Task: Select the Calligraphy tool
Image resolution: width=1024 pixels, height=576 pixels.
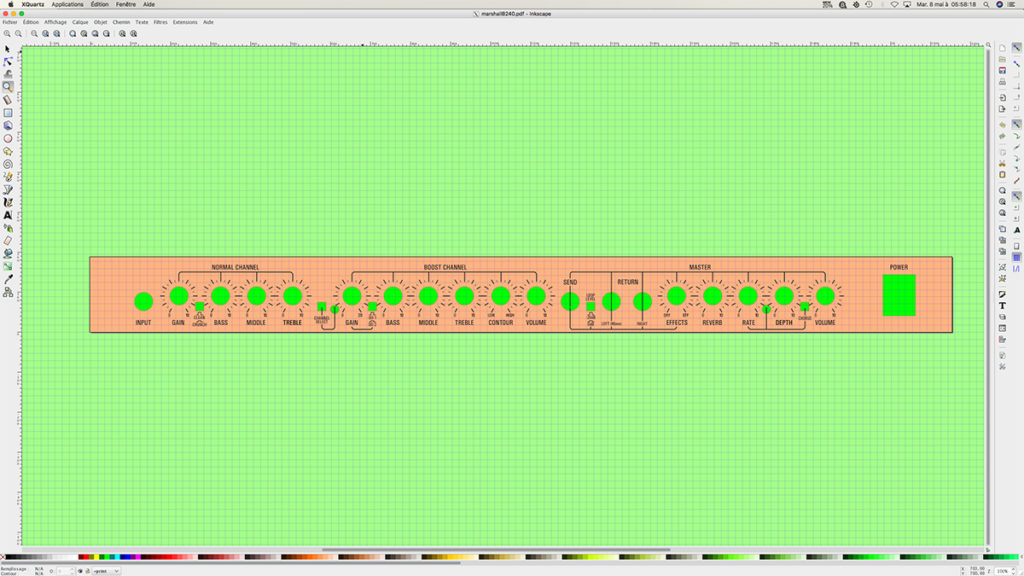Action: tap(8, 202)
